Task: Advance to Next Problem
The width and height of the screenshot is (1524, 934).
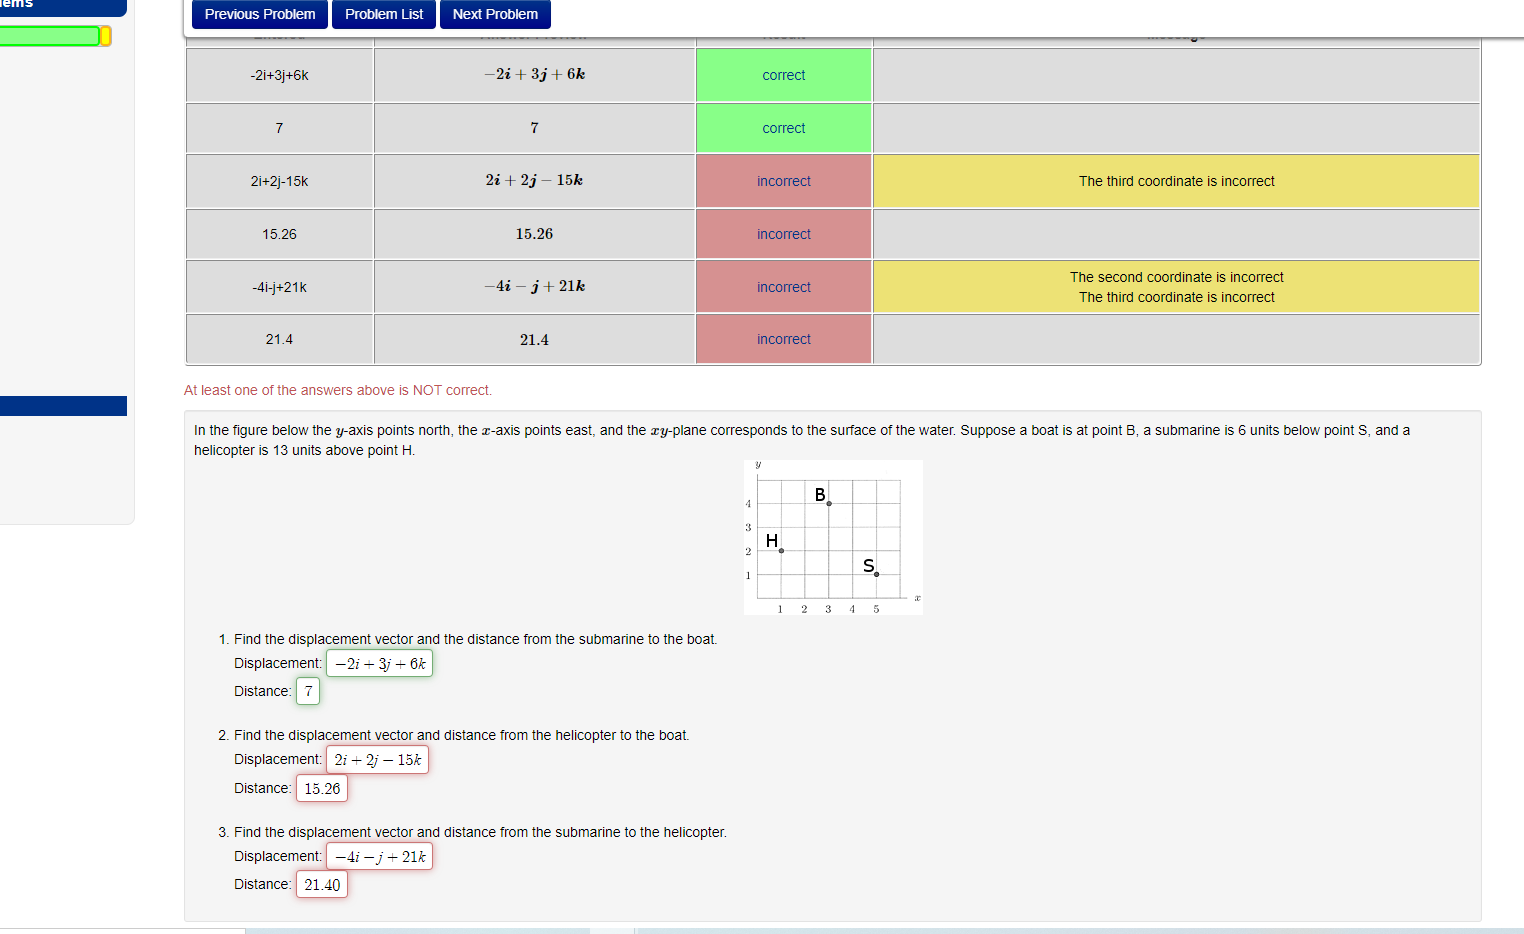Action: [x=495, y=14]
